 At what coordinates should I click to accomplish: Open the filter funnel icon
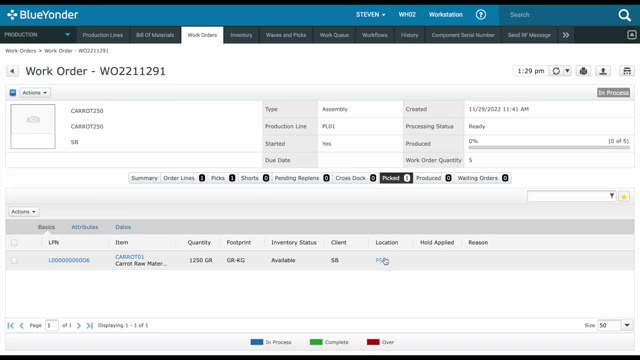point(611,196)
